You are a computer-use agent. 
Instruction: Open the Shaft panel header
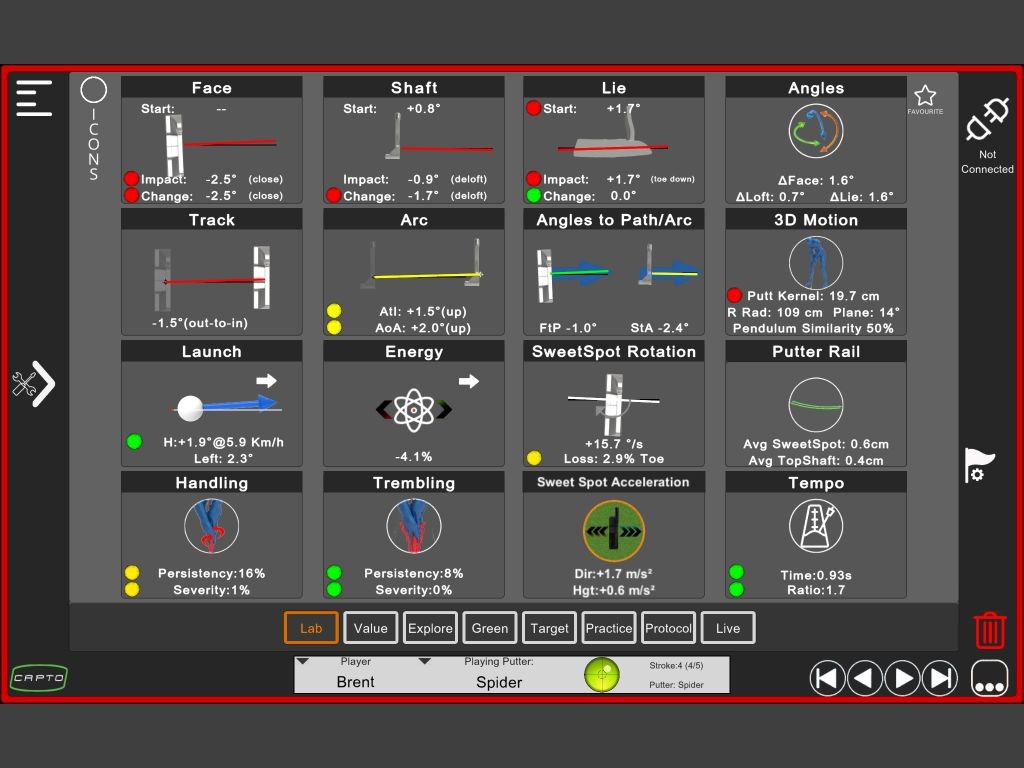(414, 88)
